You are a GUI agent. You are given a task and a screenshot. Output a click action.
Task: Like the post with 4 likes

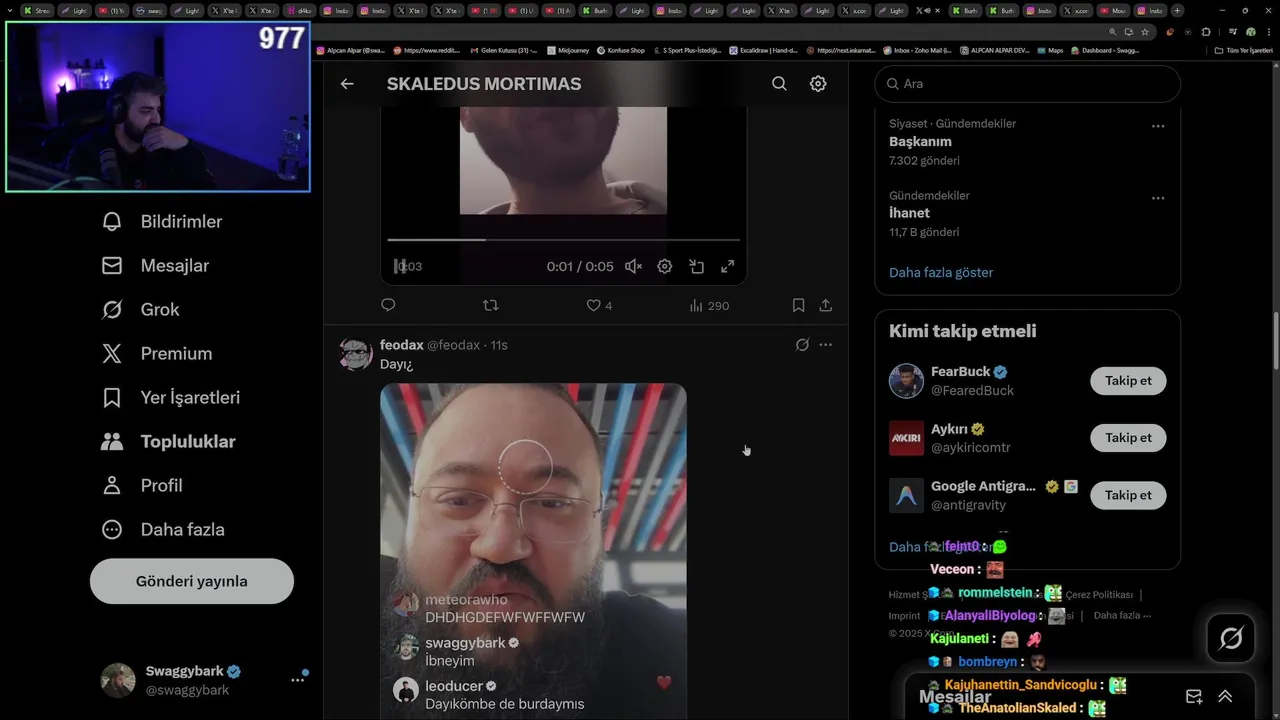tap(599, 305)
